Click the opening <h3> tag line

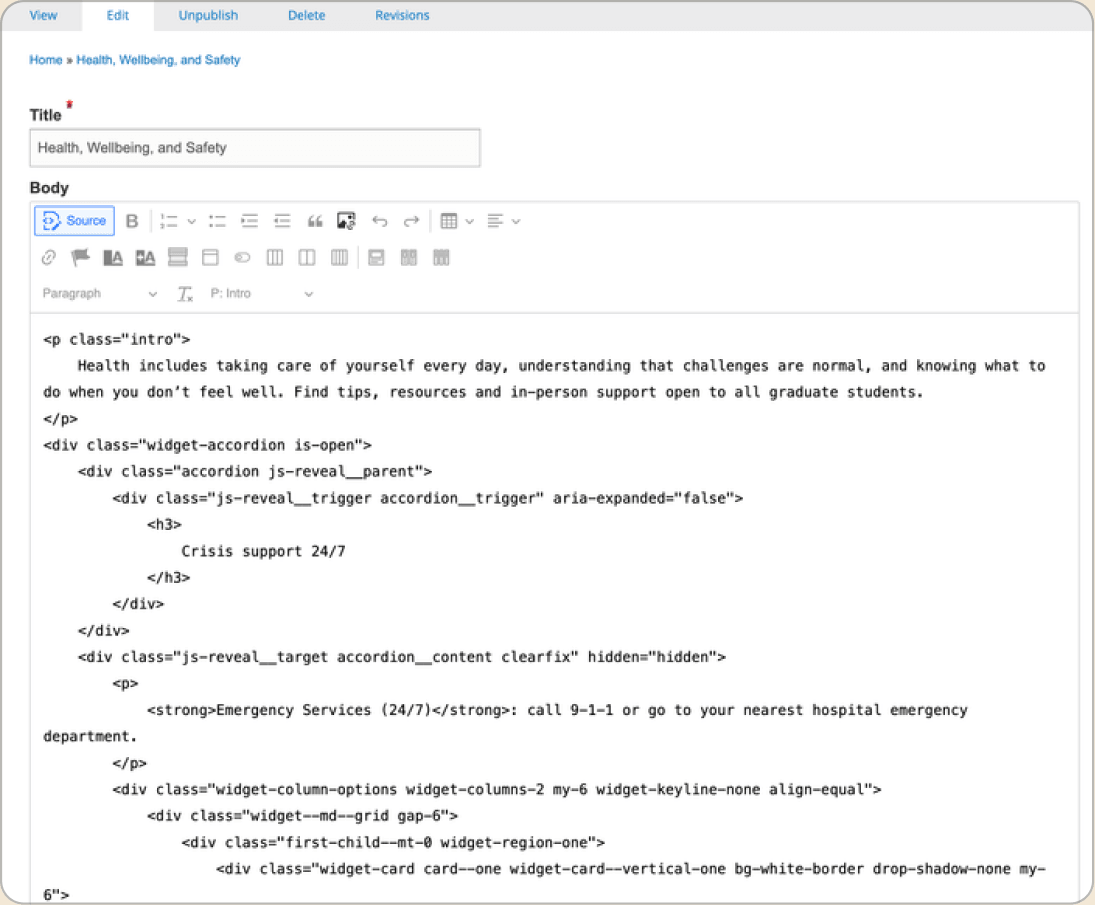(x=164, y=525)
